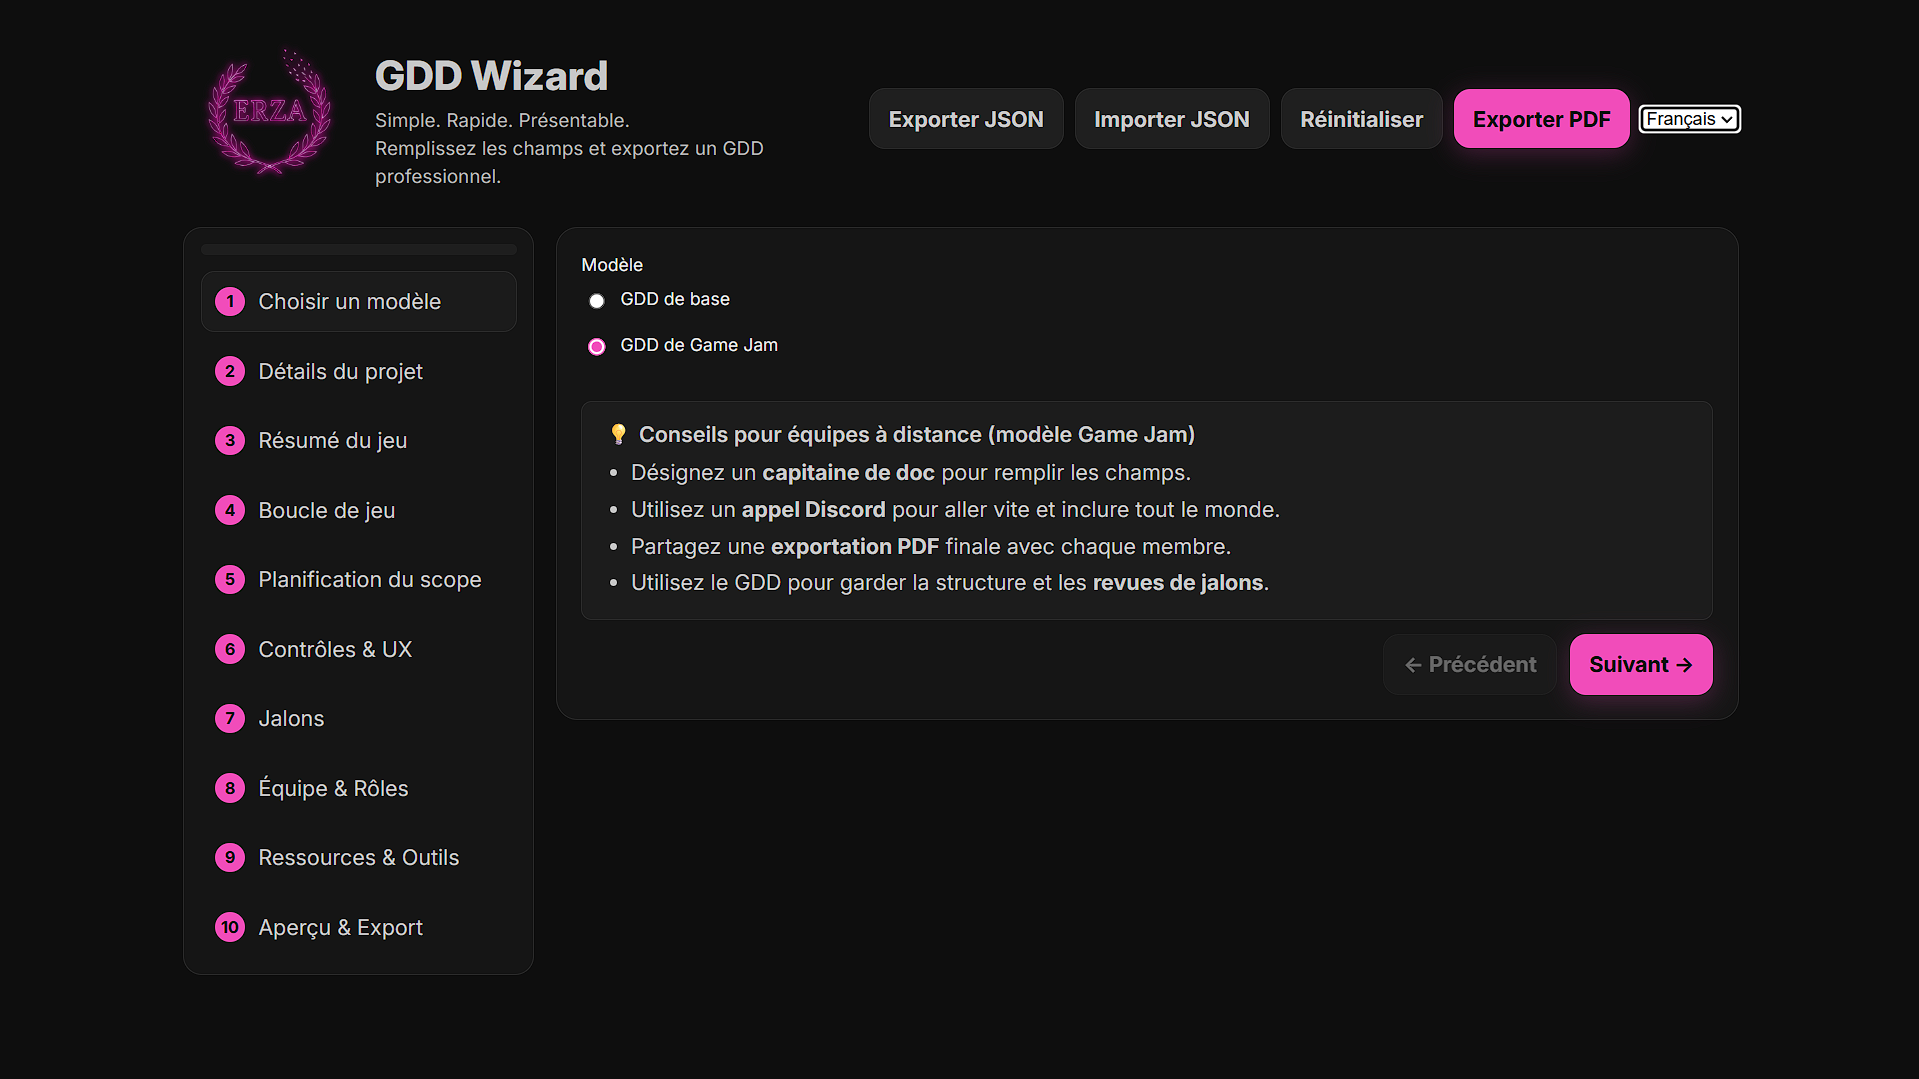Click the ERZA laurel wreath logo

pyautogui.click(x=269, y=112)
